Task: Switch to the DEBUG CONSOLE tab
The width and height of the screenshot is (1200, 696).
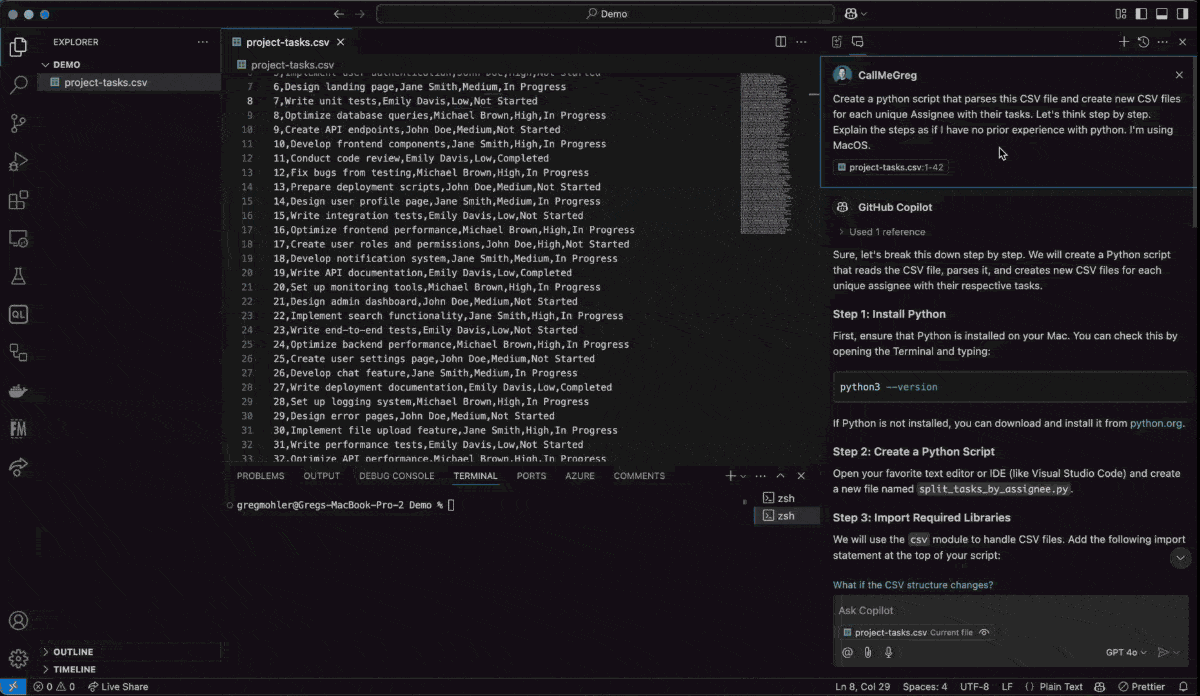Action: point(396,476)
